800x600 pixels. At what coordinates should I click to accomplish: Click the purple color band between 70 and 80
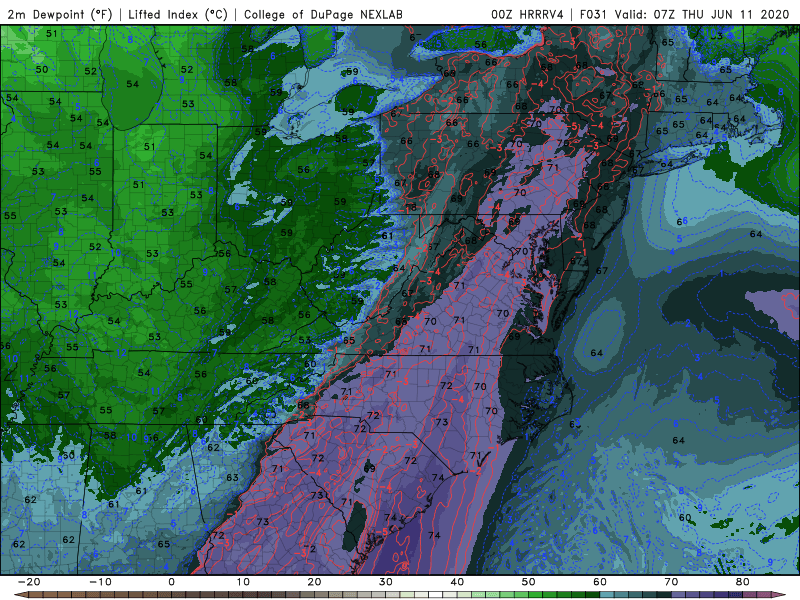click(707, 595)
